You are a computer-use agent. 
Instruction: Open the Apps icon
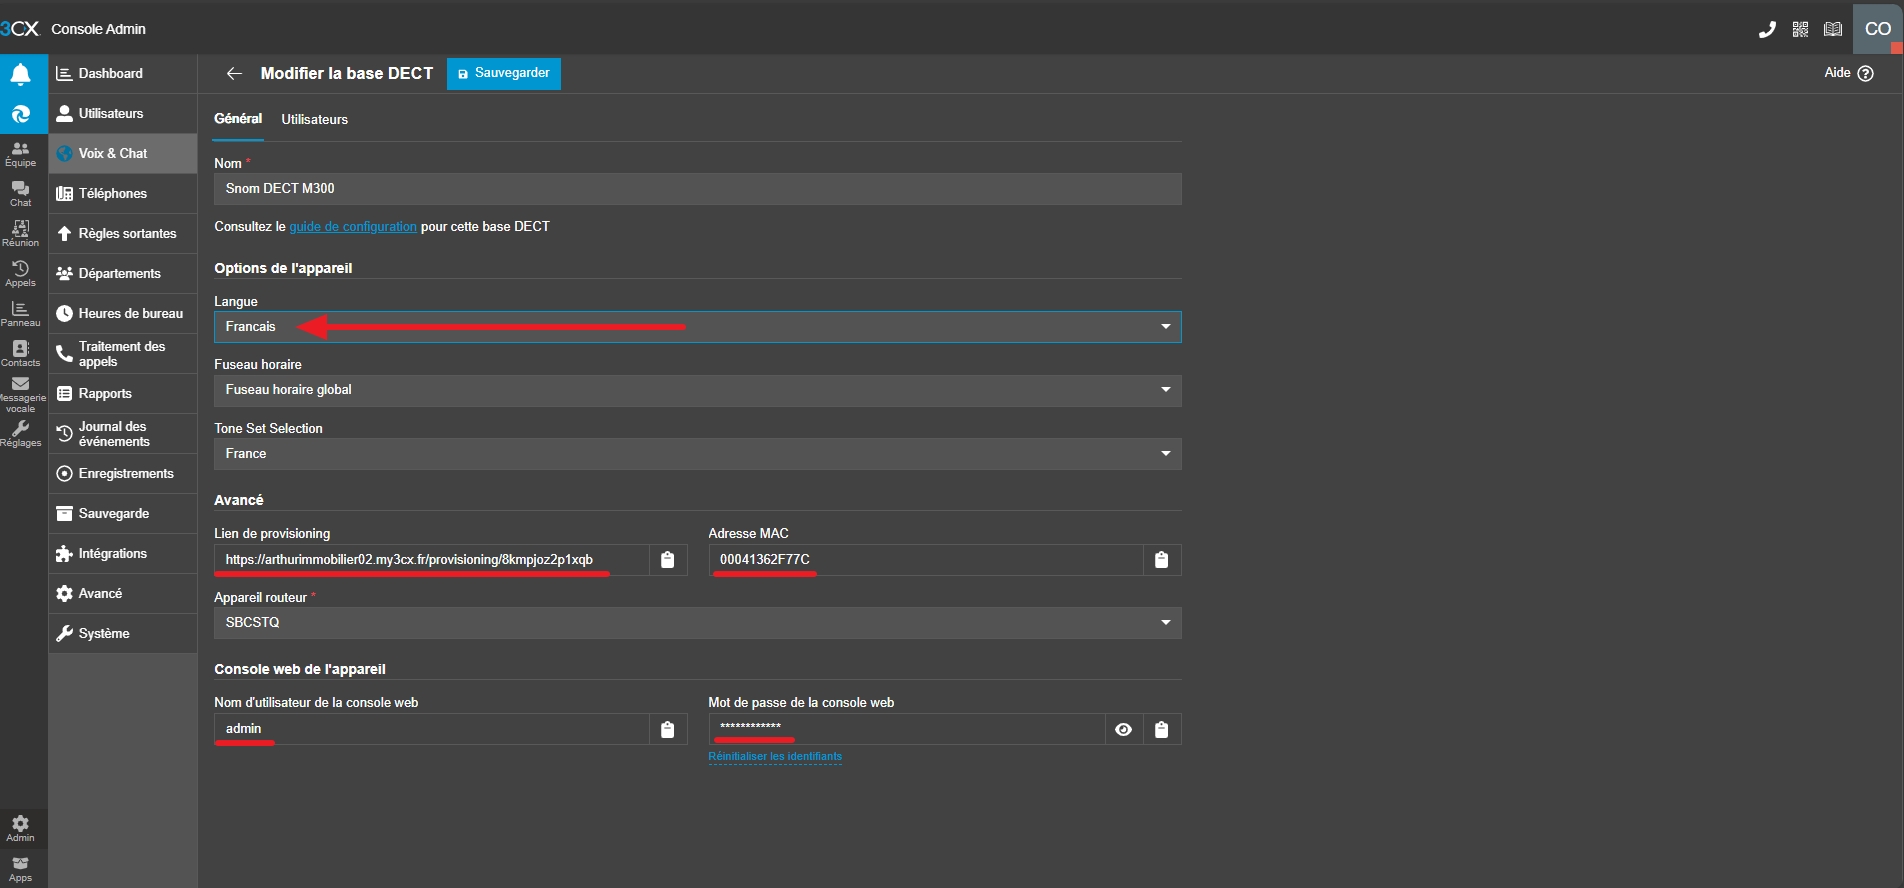point(21,869)
